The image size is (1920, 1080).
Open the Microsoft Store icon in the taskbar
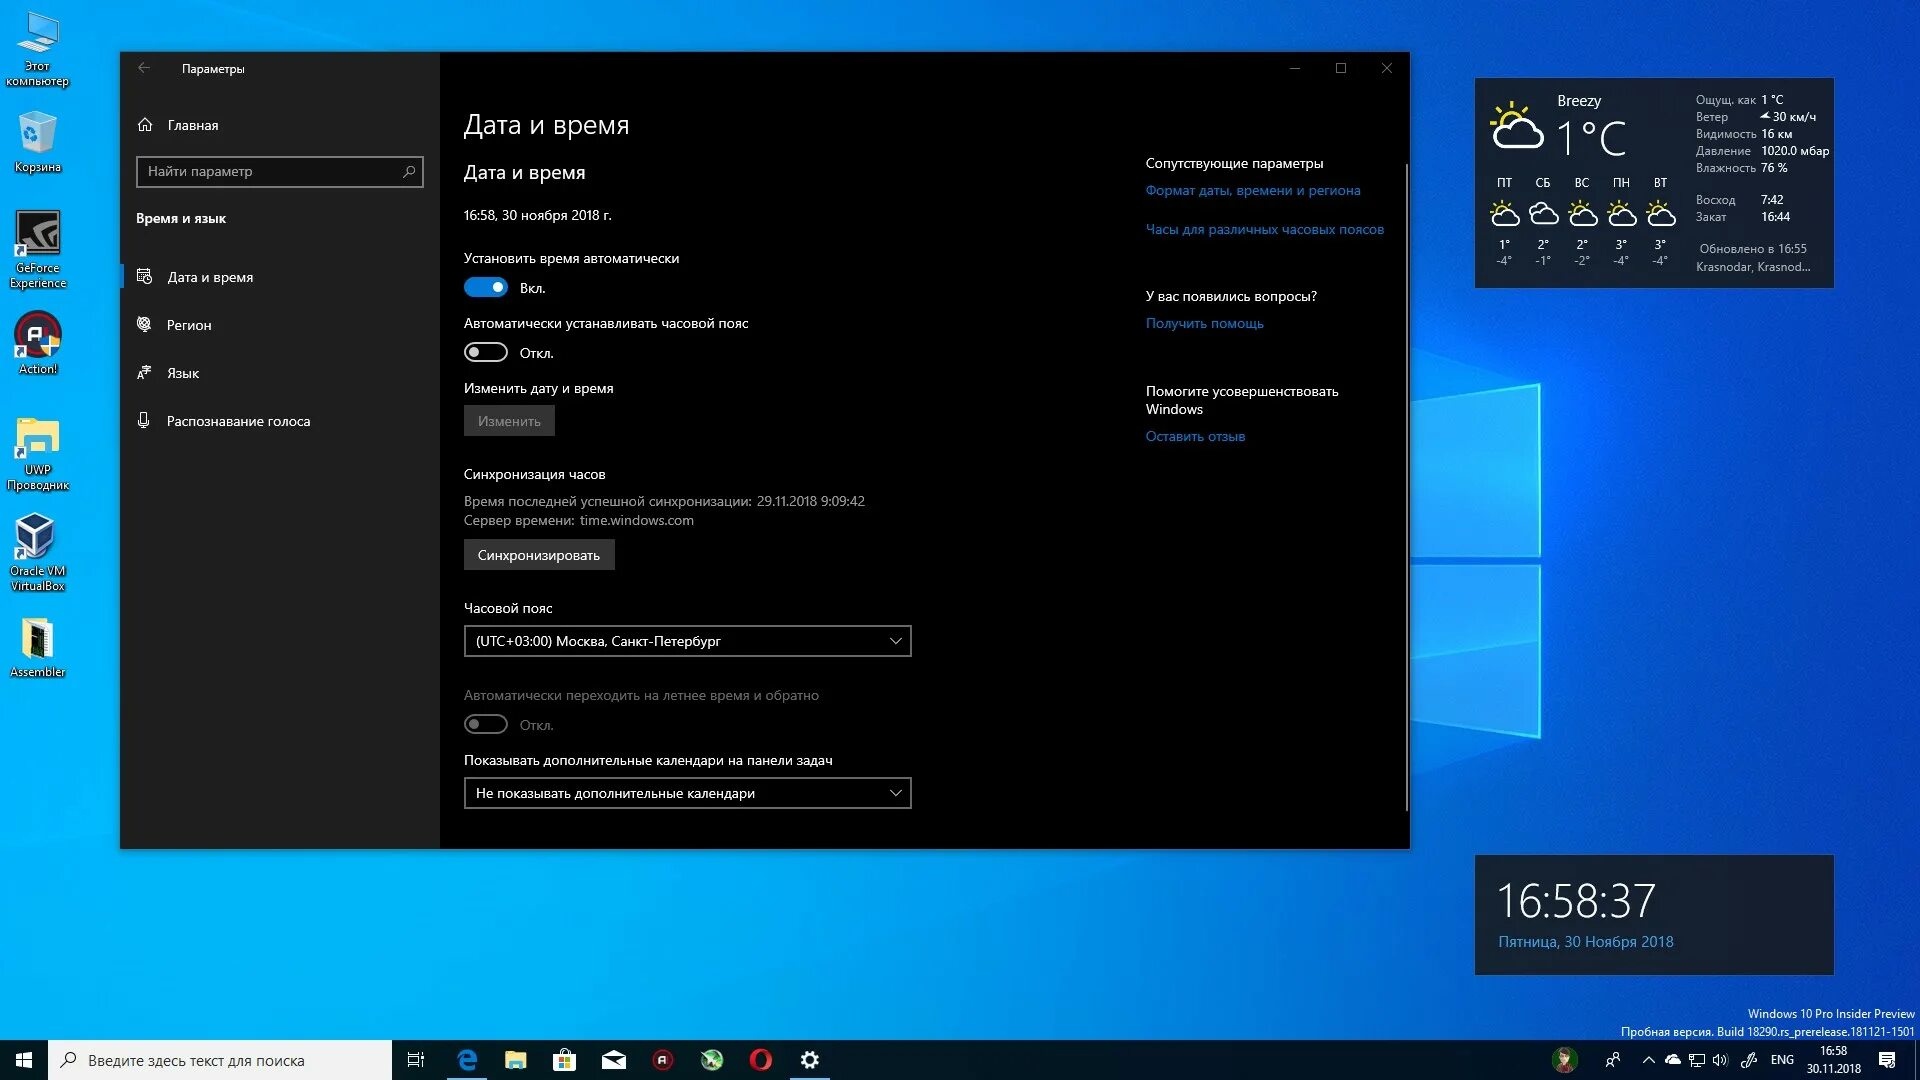[x=565, y=1060]
